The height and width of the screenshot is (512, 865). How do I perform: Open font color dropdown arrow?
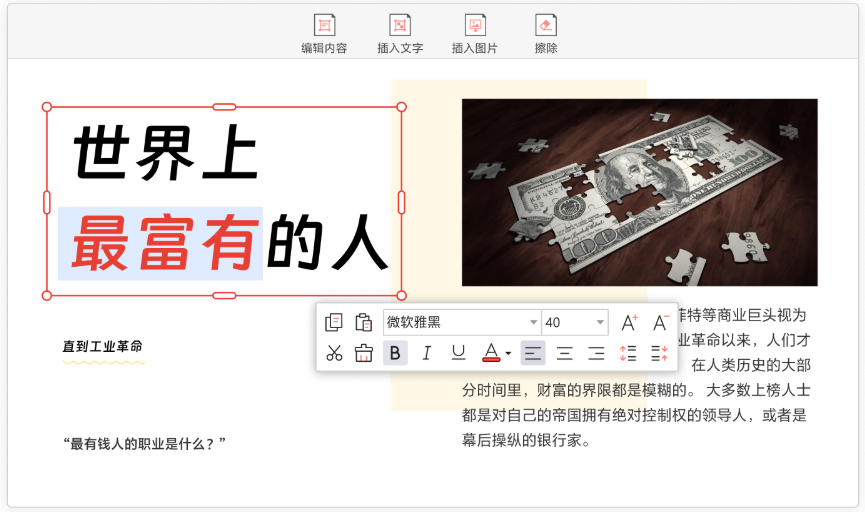point(508,354)
